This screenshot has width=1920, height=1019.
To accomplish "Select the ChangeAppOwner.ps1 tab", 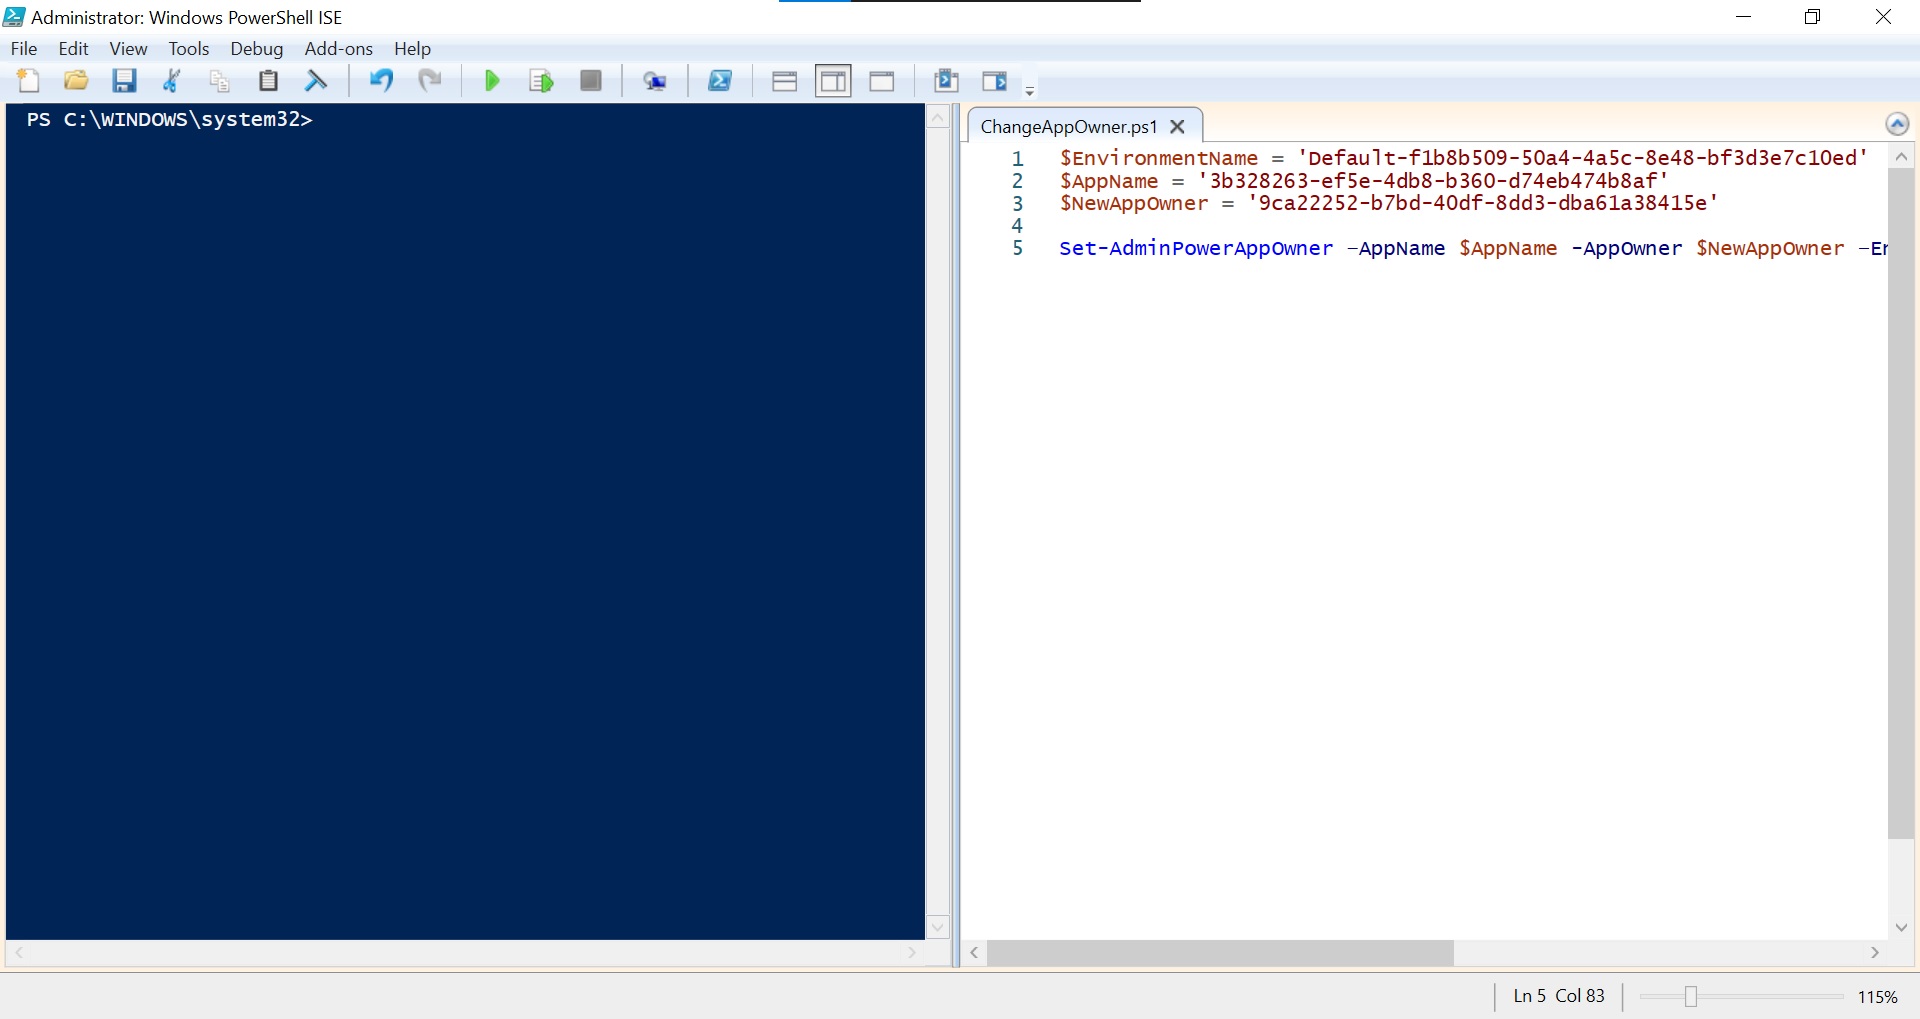I will point(1068,127).
